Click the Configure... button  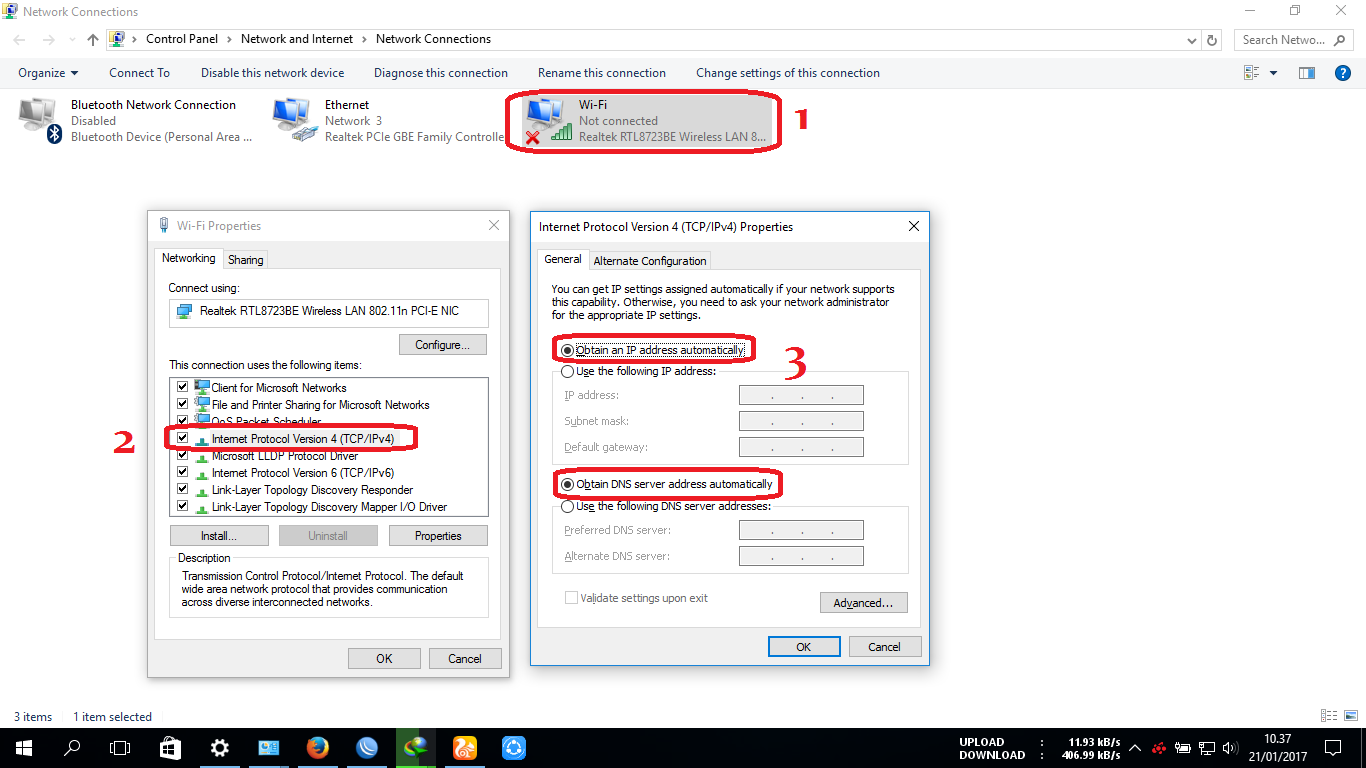[443, 345]
